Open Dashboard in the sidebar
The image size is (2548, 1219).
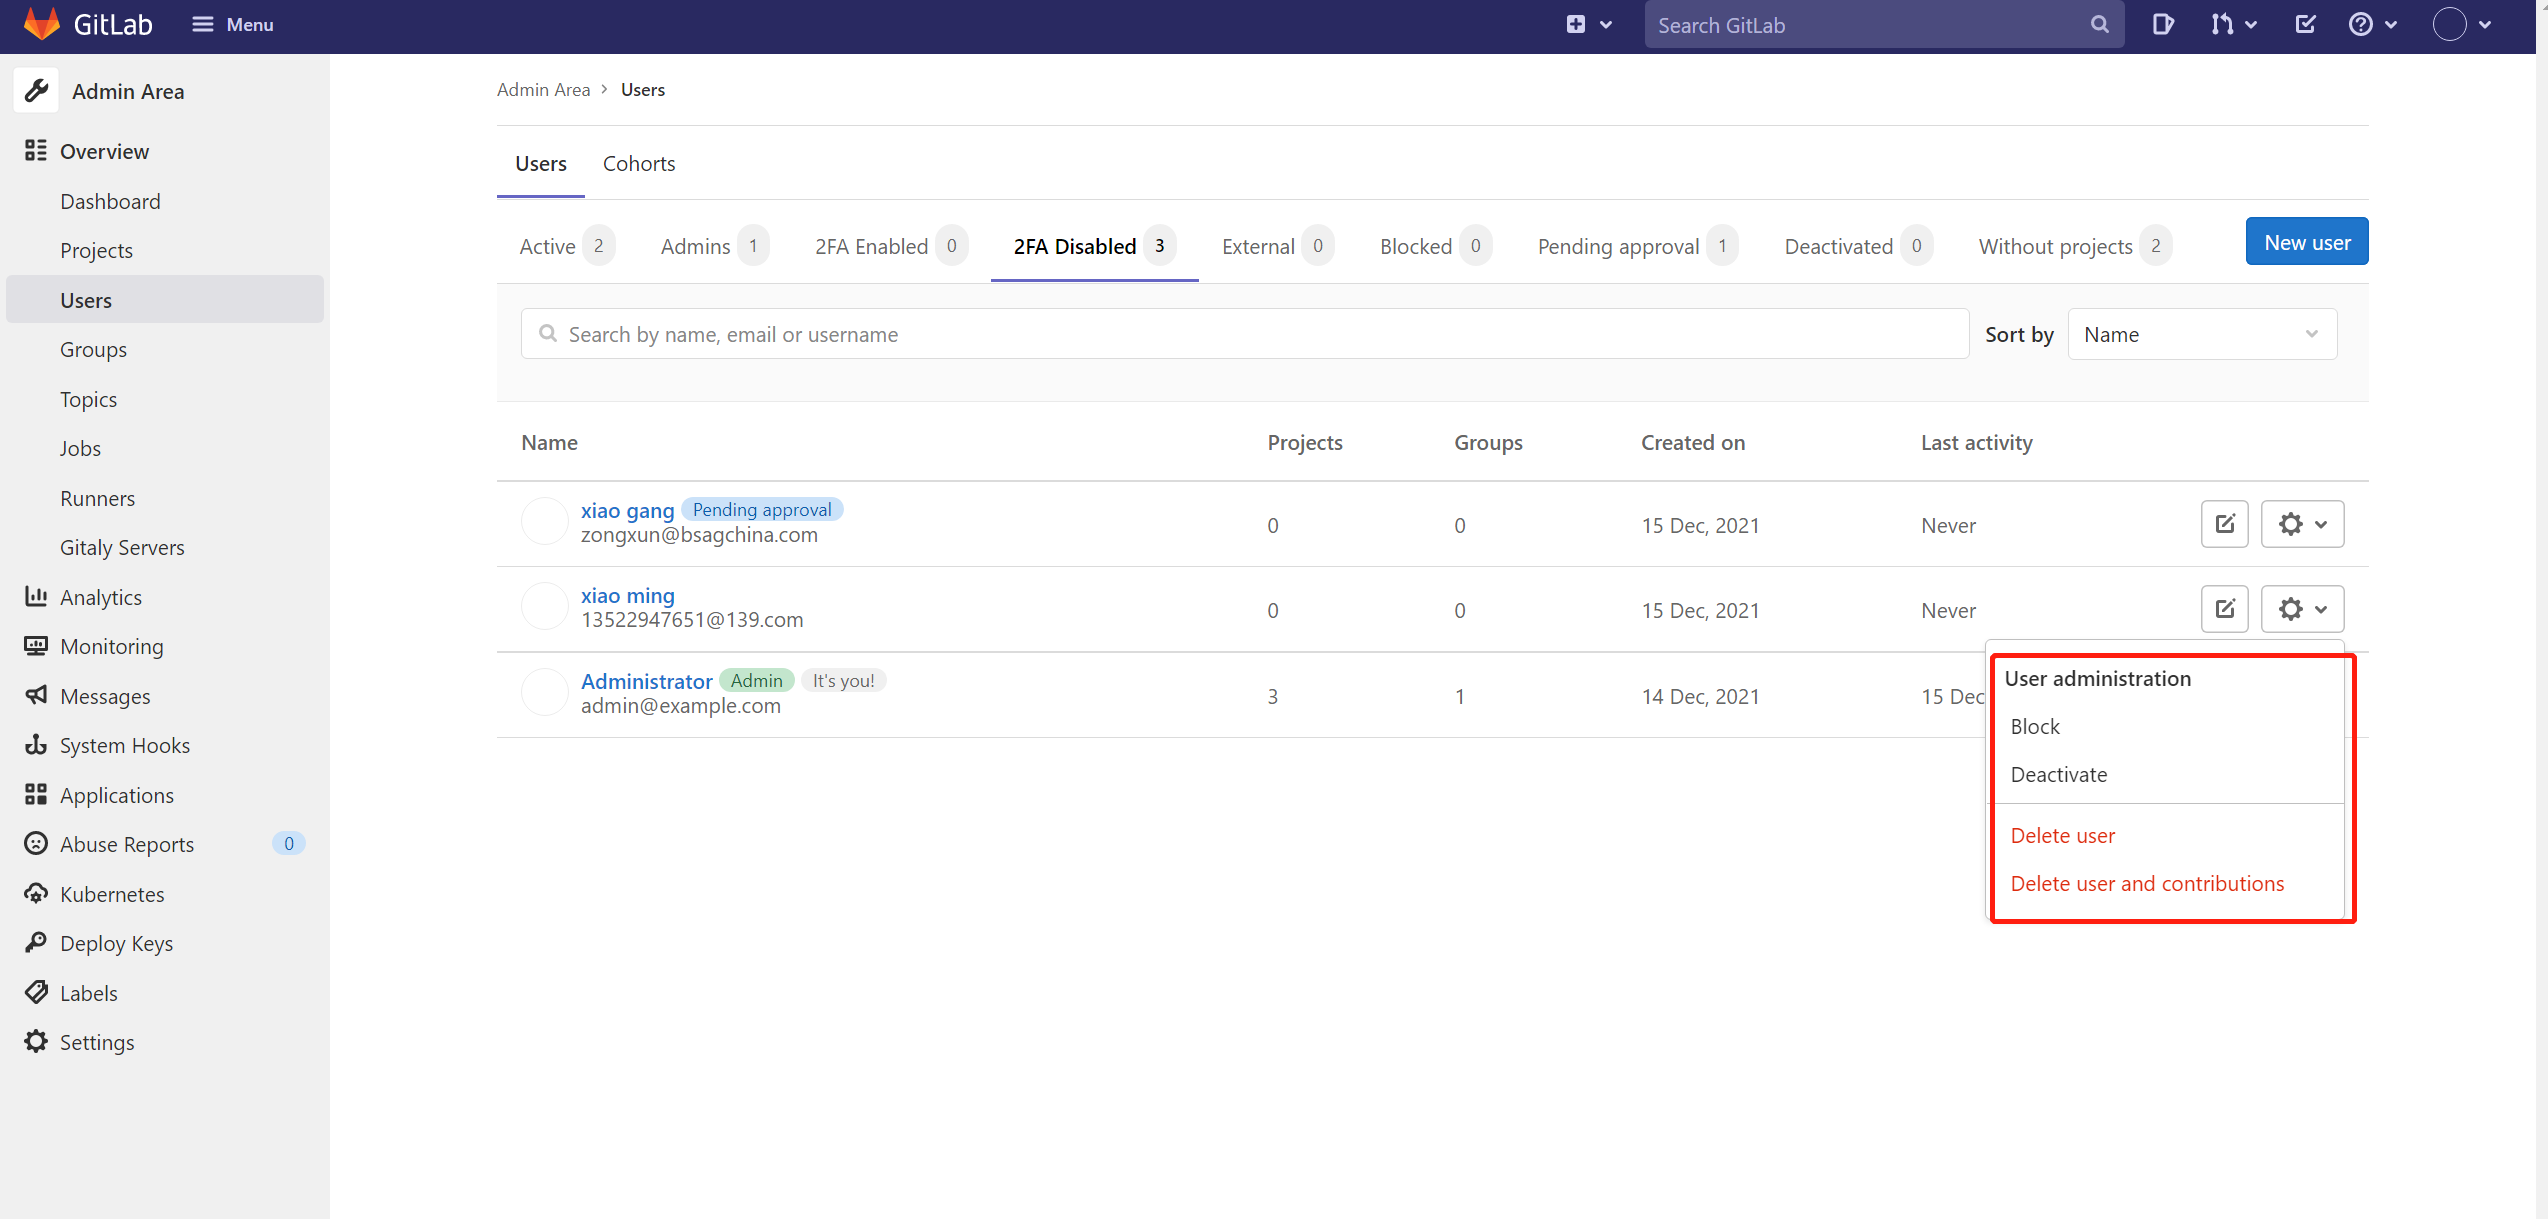click(110, 201)
